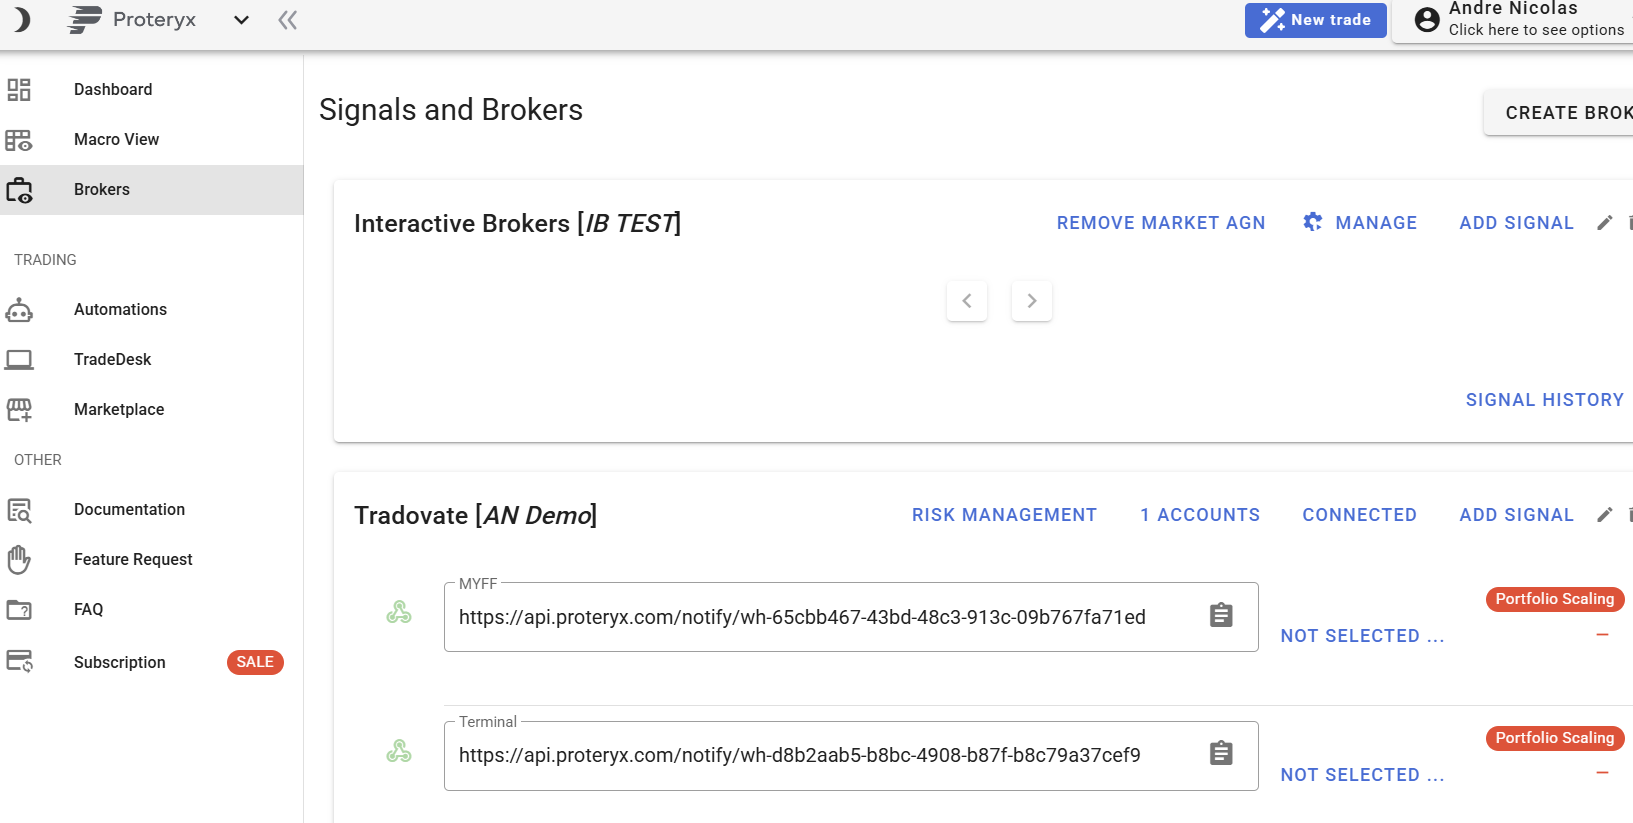Open Subscription page
This screenshot has height=823, width=1633.
tap(119, 663)
